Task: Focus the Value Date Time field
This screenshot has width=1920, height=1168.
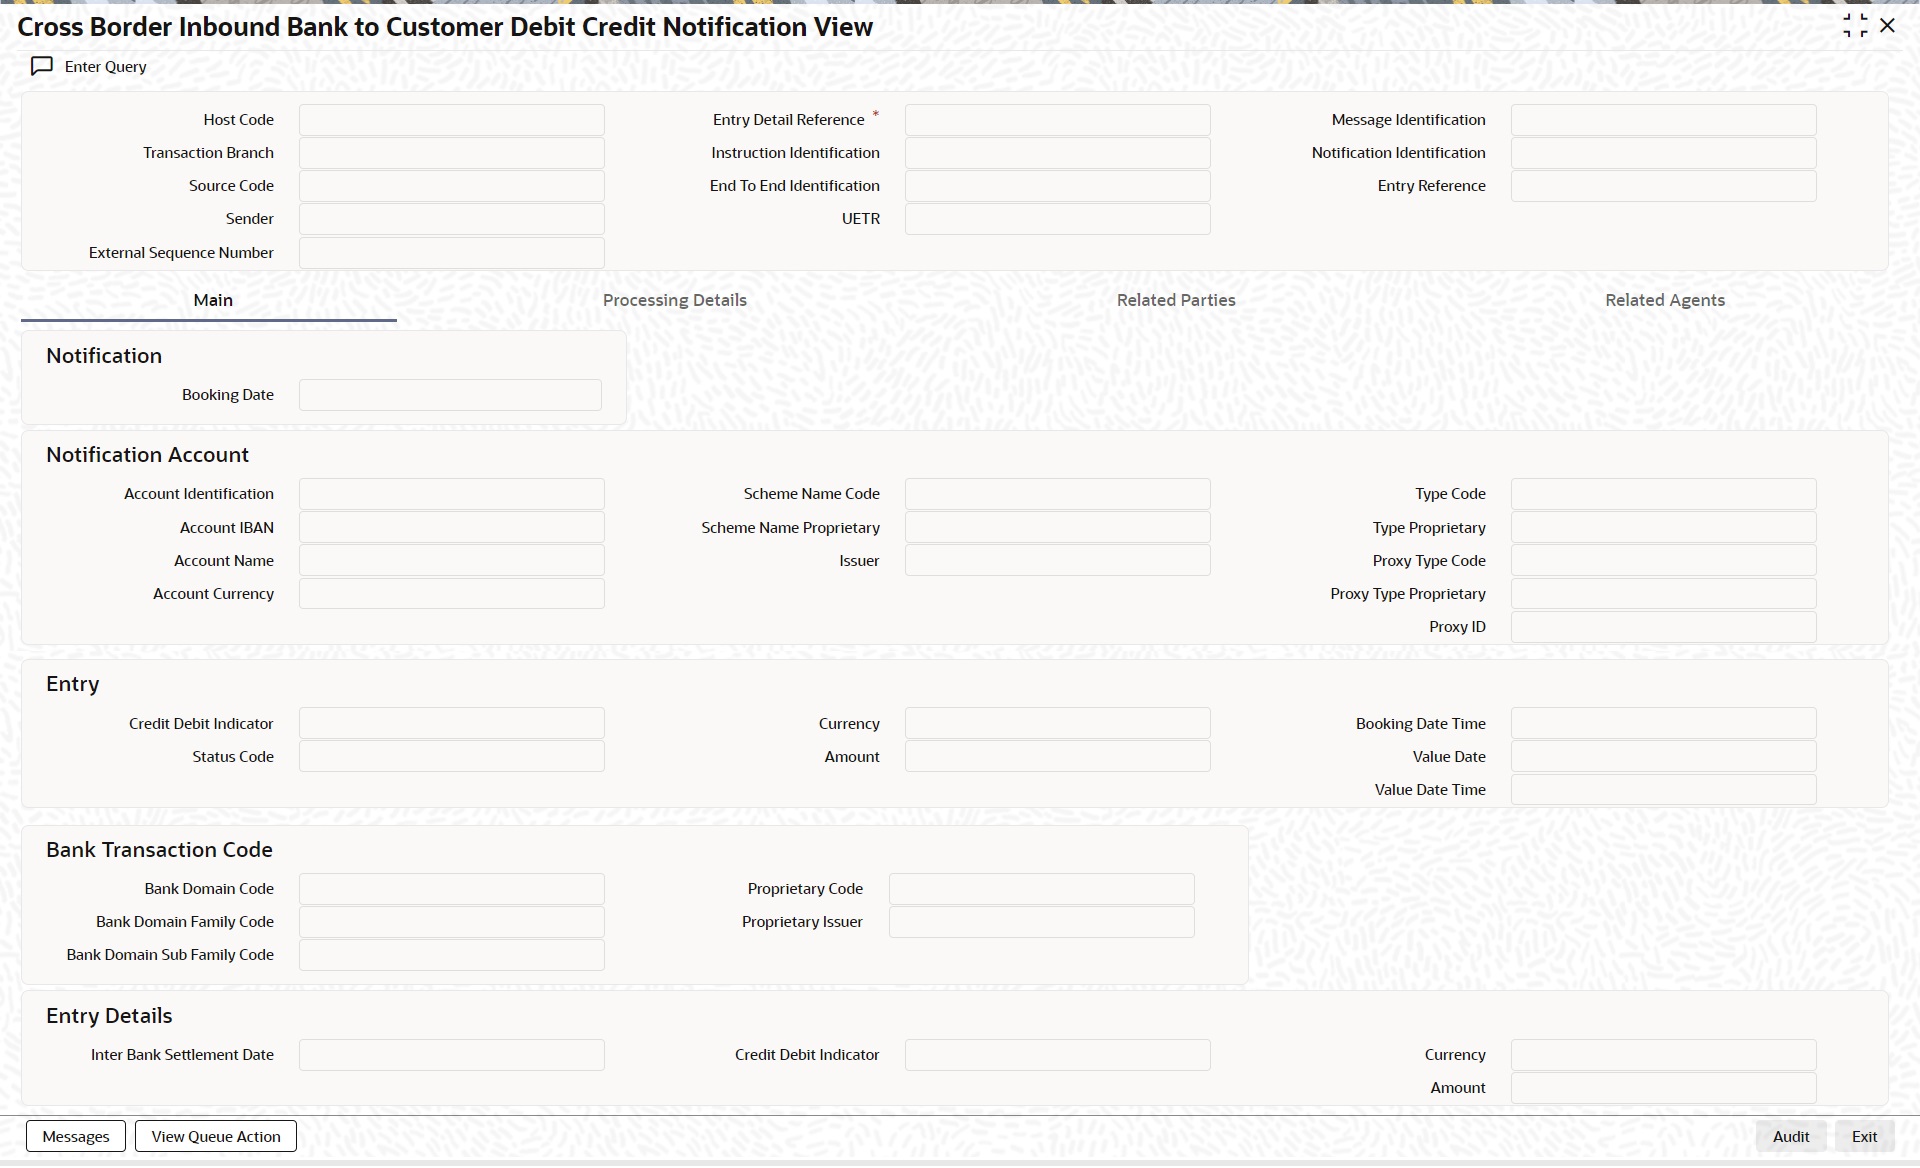Action: pyautogui.click(x=1664, y=790)
